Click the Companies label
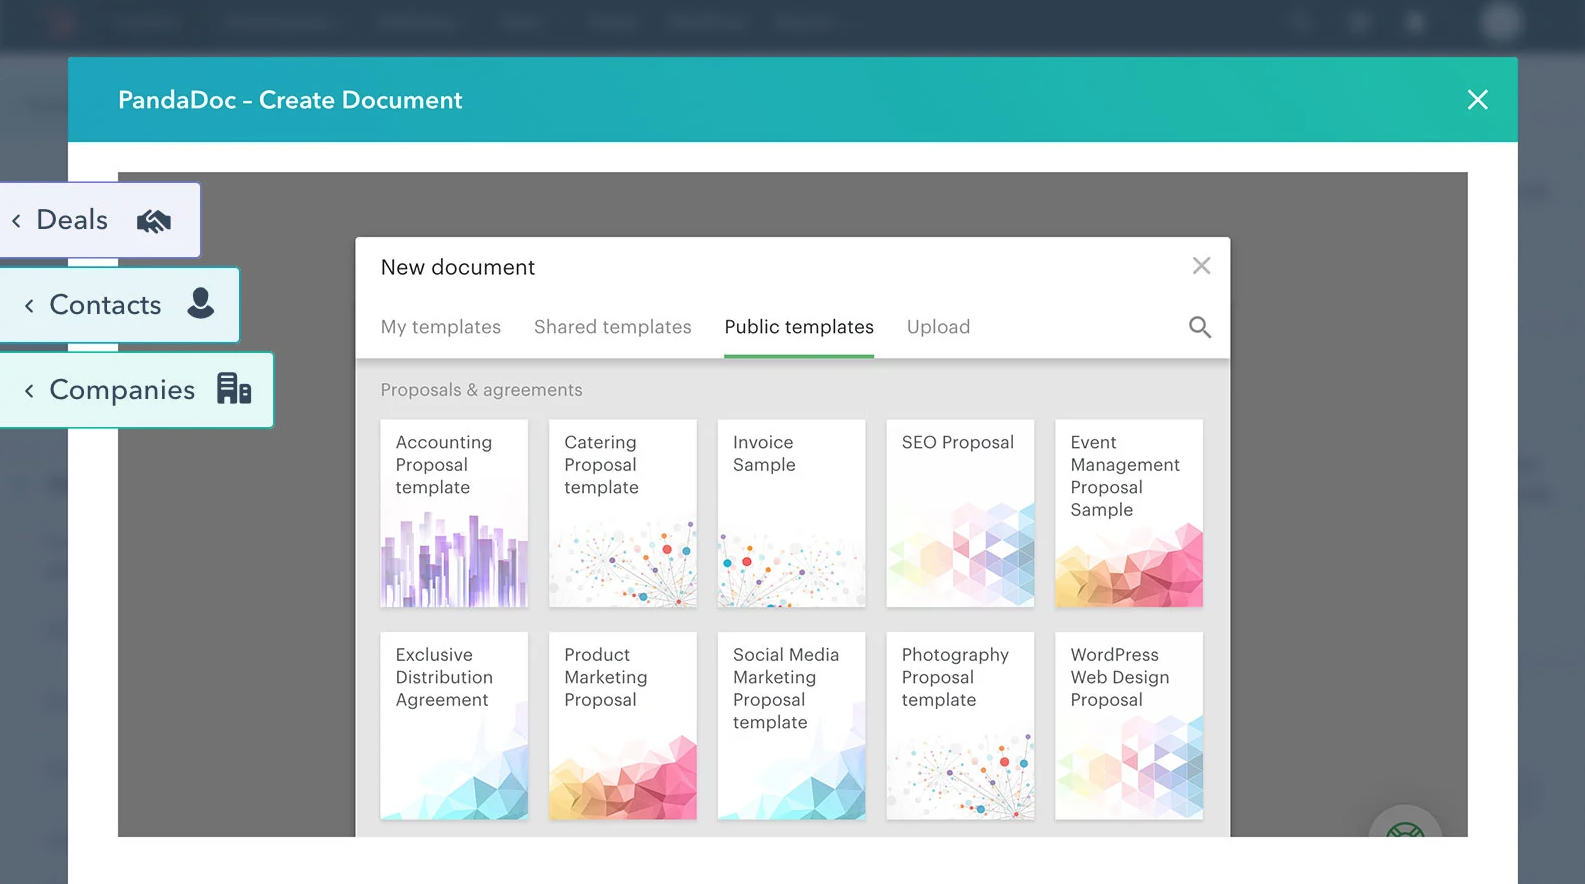The width and height of the screenshot is (1585, 884). (122, 390)
